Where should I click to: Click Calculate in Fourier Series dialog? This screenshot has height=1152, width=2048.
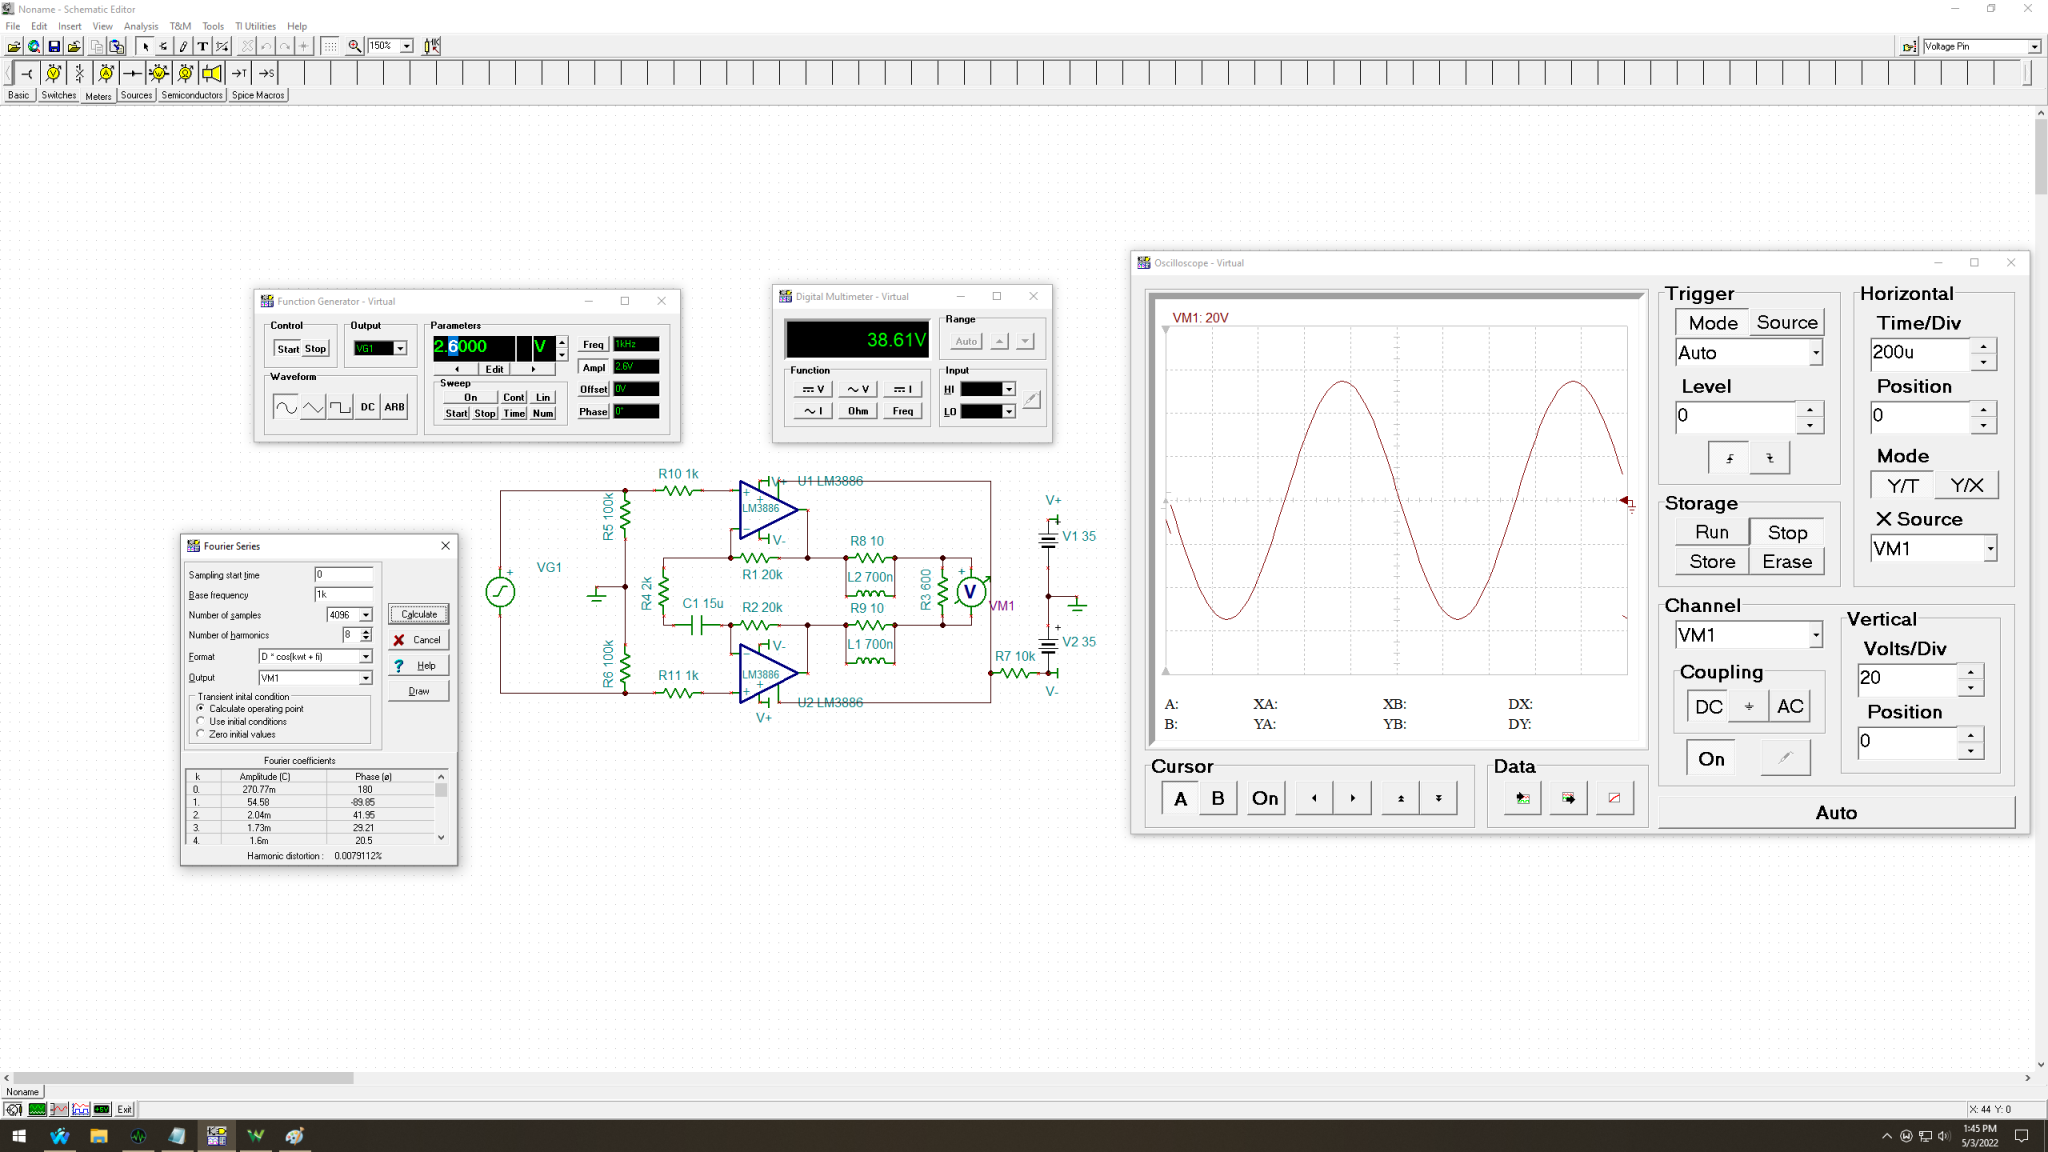(419, 614)
